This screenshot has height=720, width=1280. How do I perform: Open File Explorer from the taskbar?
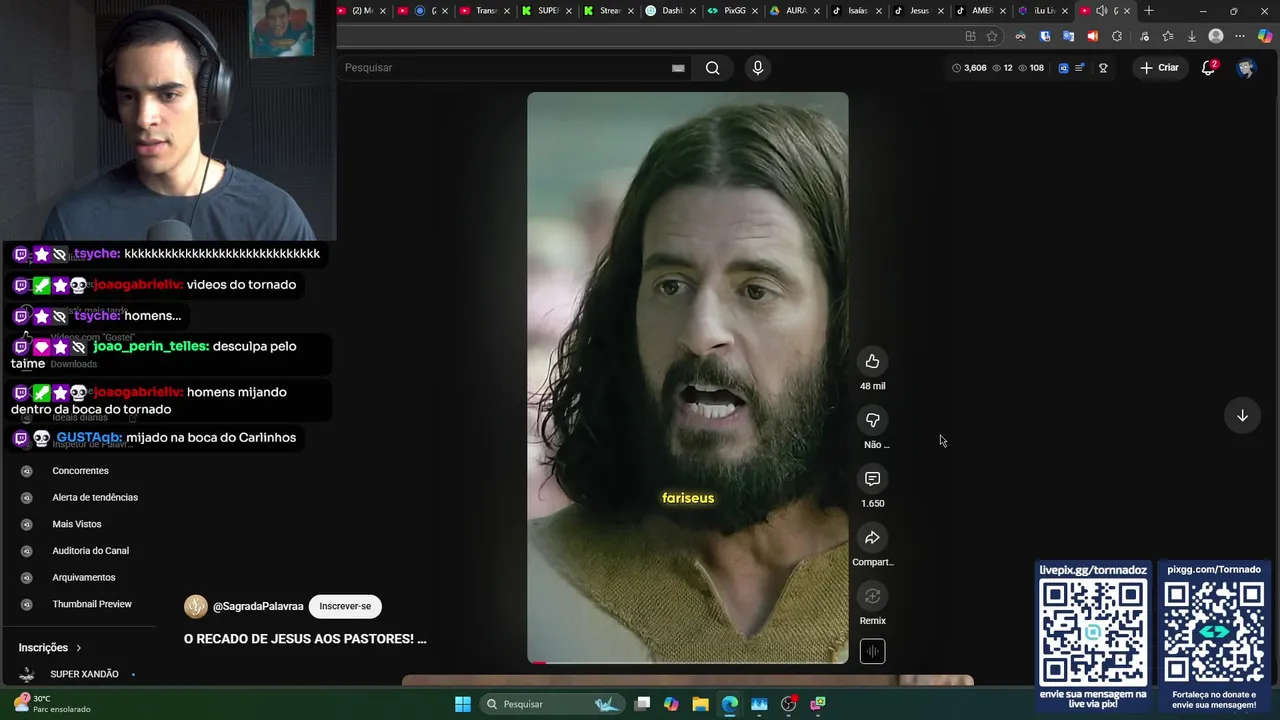700,704
